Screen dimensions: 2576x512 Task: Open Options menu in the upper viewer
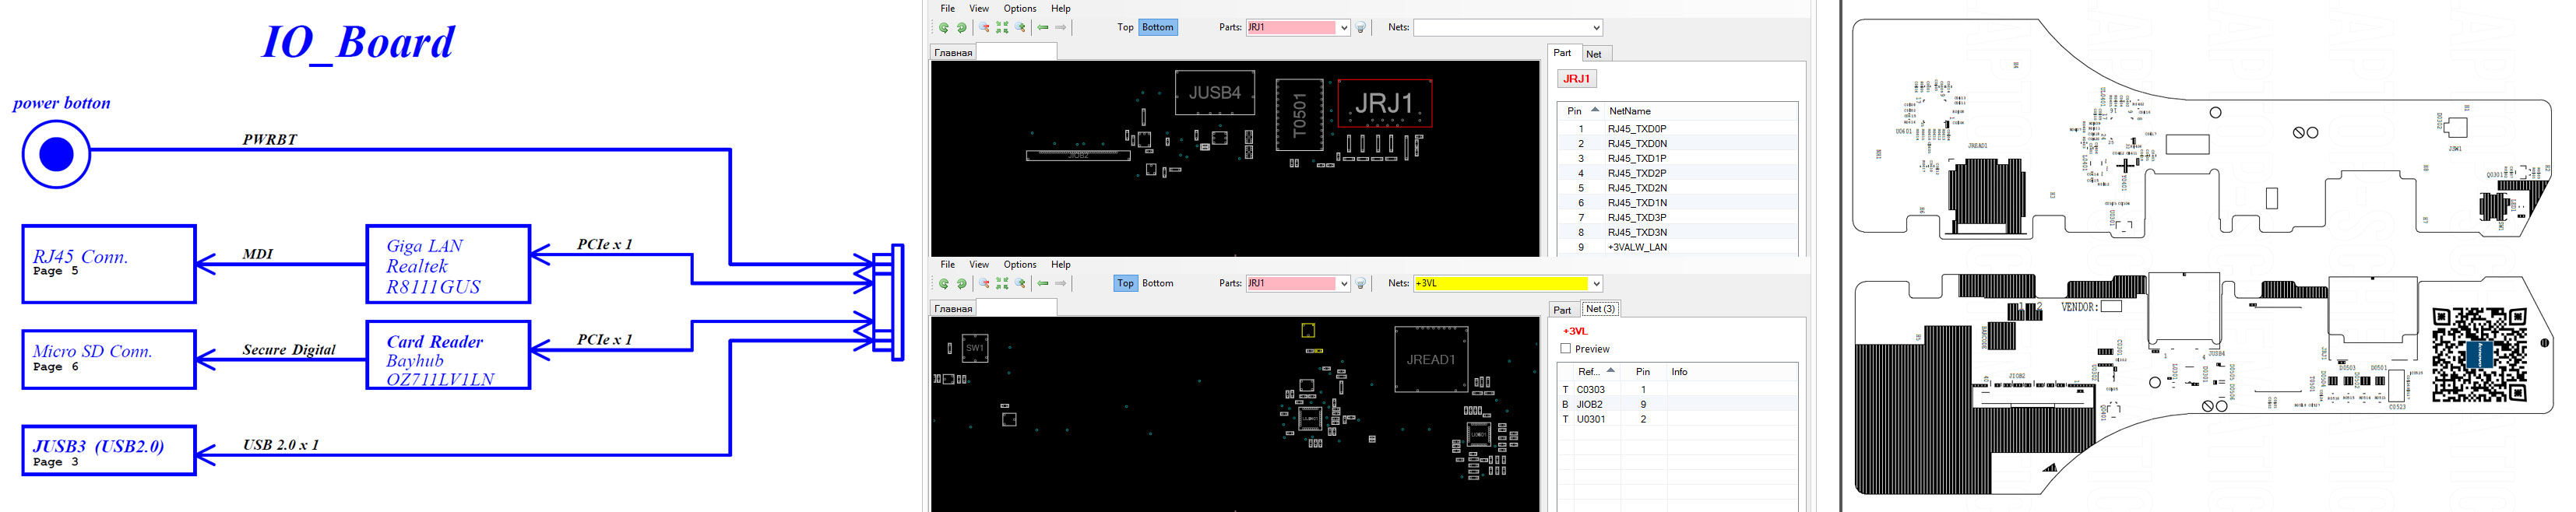1019,9
